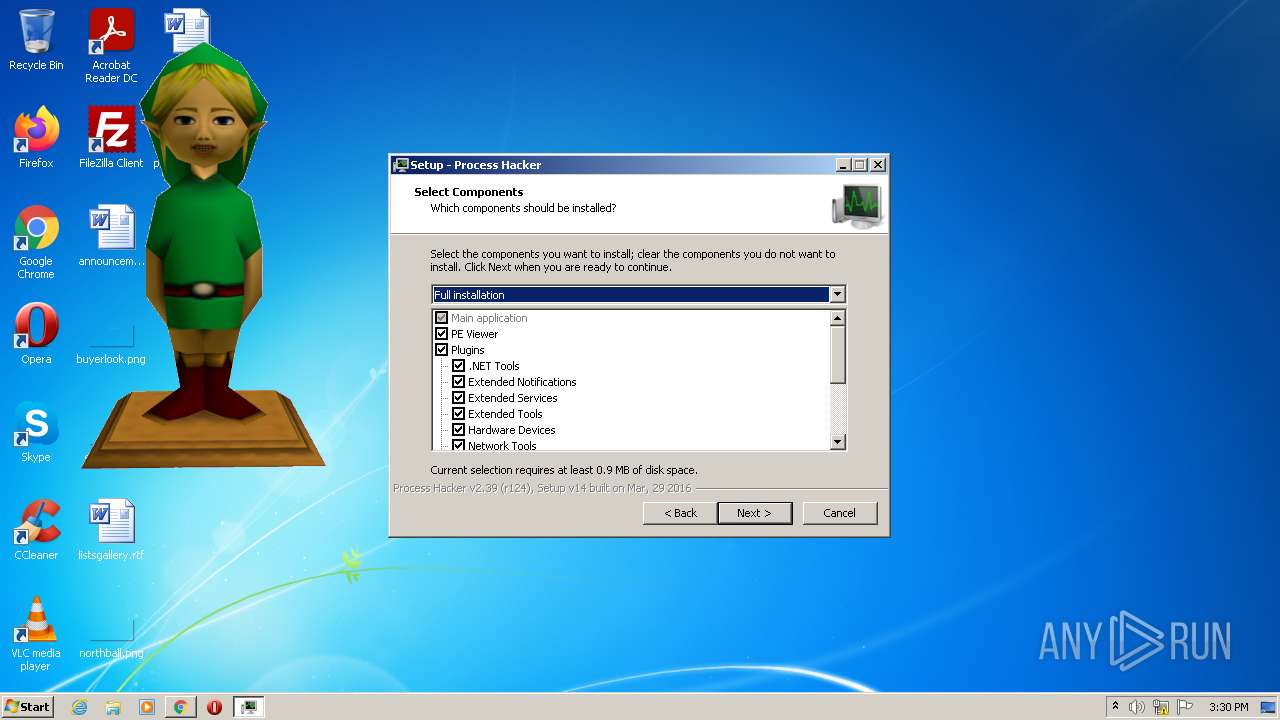This screenshot has height=720, width=1280.
Task: Open Skype desktop shortcut
Action: (x=36, y=432)
